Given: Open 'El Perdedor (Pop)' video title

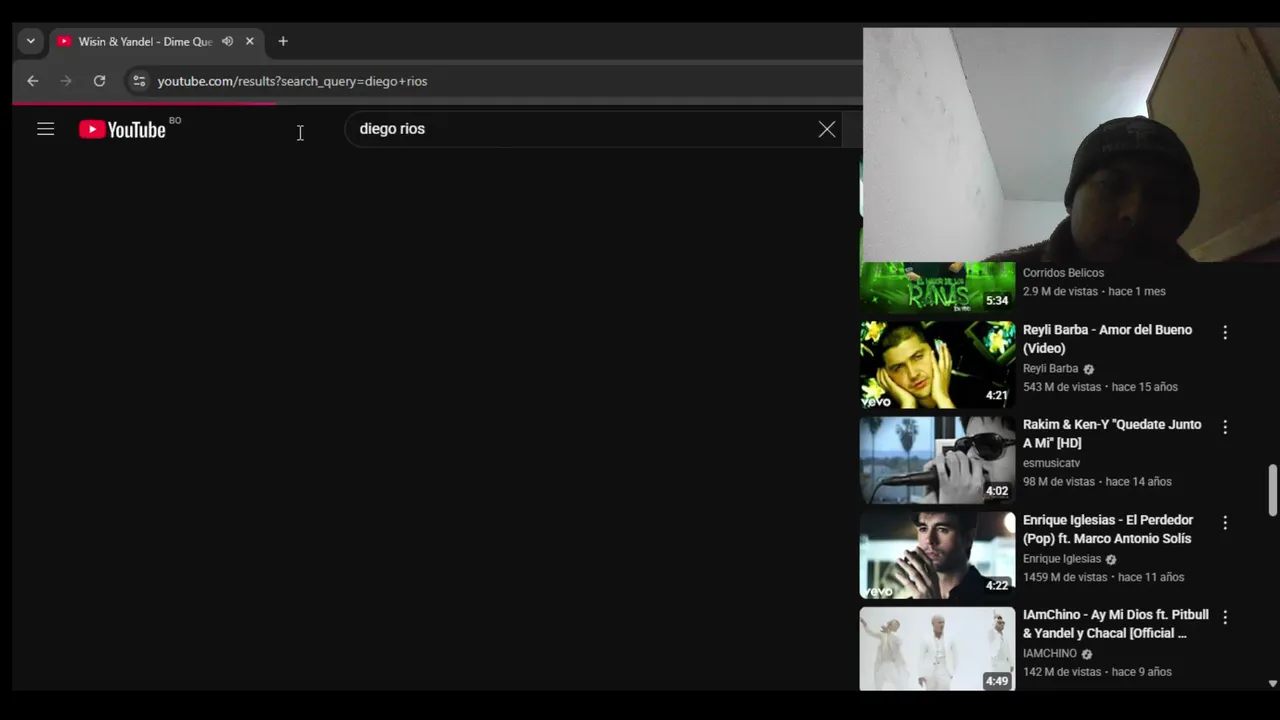Looking at the screenshot, I should (1108, 529).
